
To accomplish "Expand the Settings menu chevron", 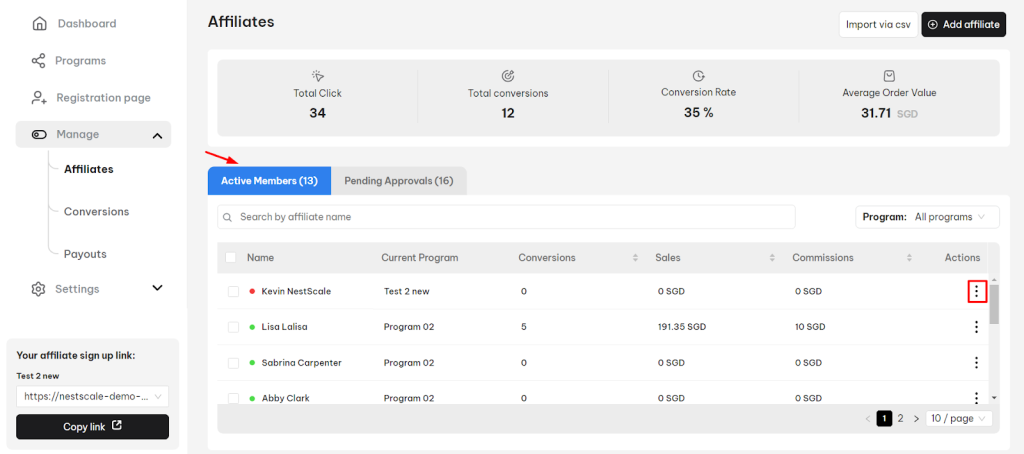I will 157,288.
